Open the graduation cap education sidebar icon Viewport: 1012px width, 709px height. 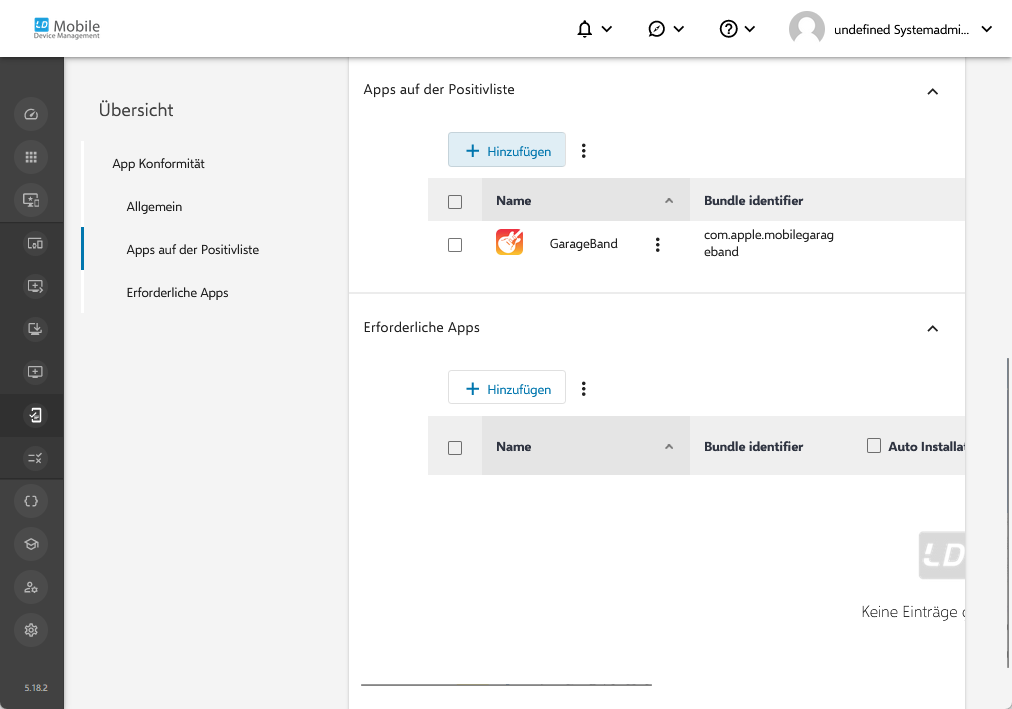[x=31, y=544]
